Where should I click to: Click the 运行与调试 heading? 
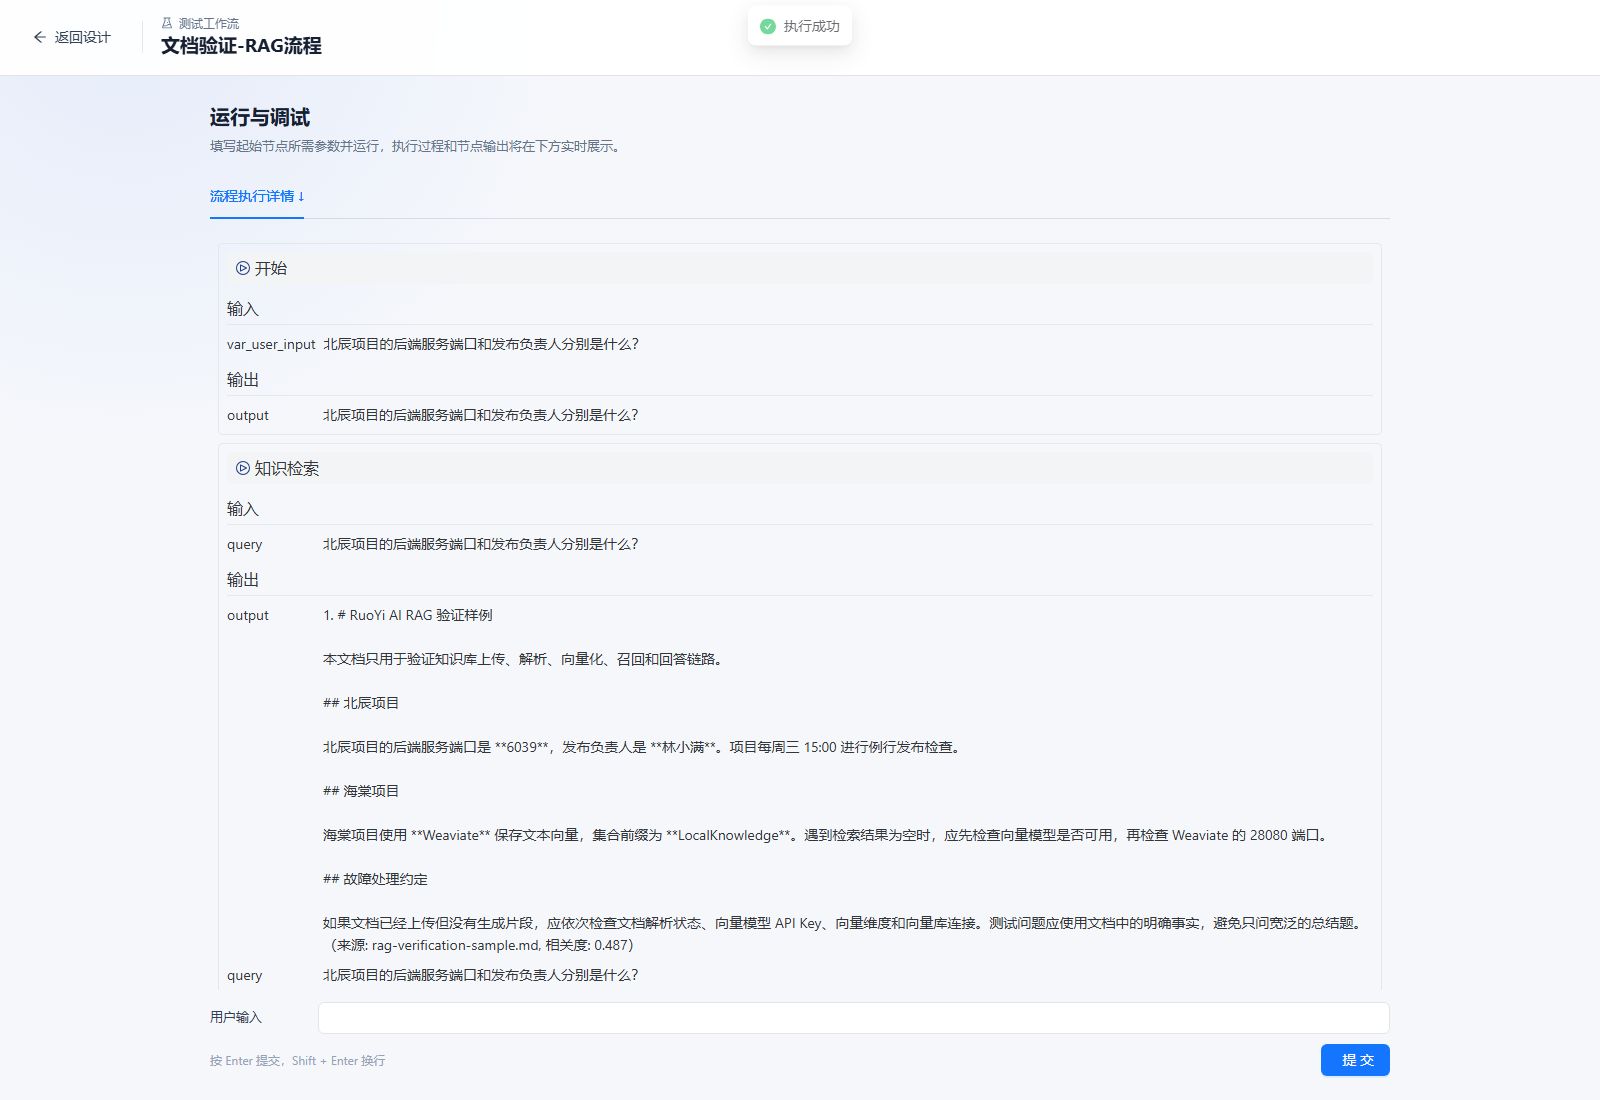(x=260, y=117)
